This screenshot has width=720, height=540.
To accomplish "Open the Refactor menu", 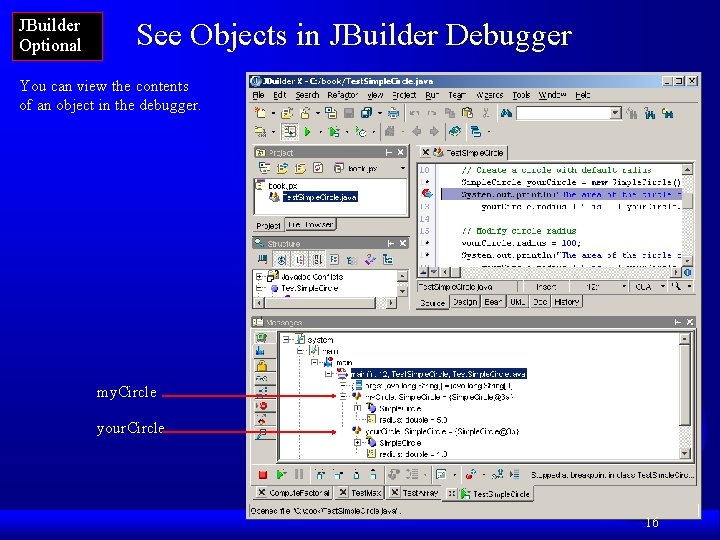I will coord(342,95).
